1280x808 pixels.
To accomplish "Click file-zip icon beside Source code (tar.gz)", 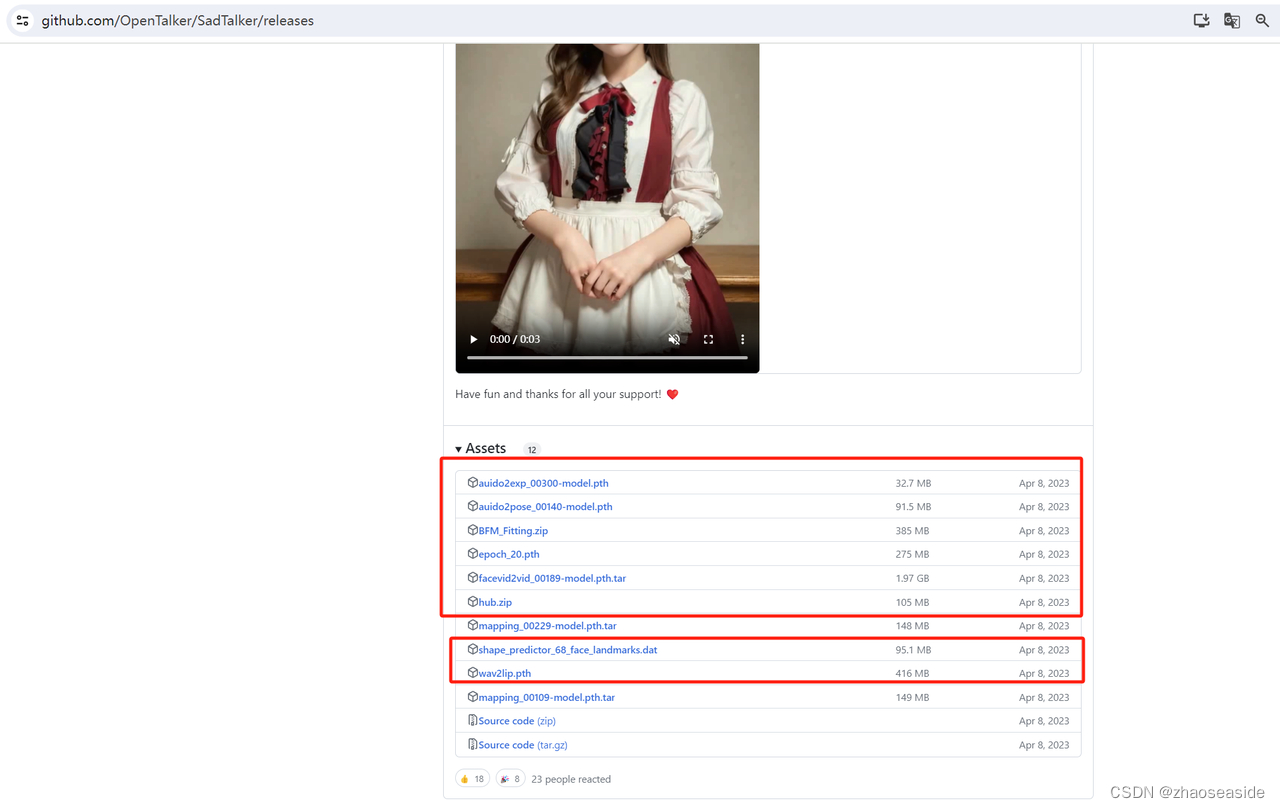I will 472,744.
